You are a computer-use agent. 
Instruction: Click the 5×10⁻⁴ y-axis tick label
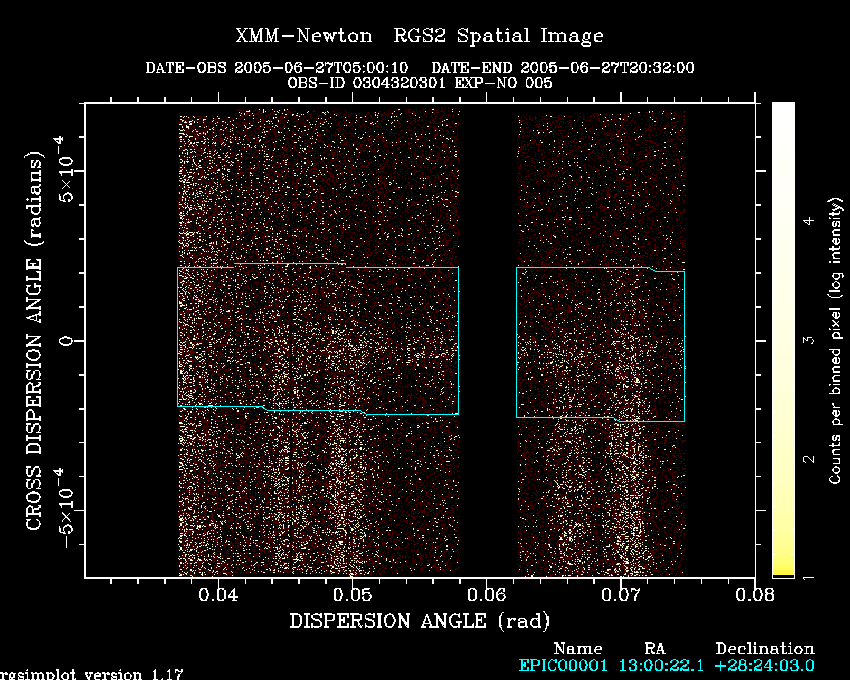coord(63,170)
